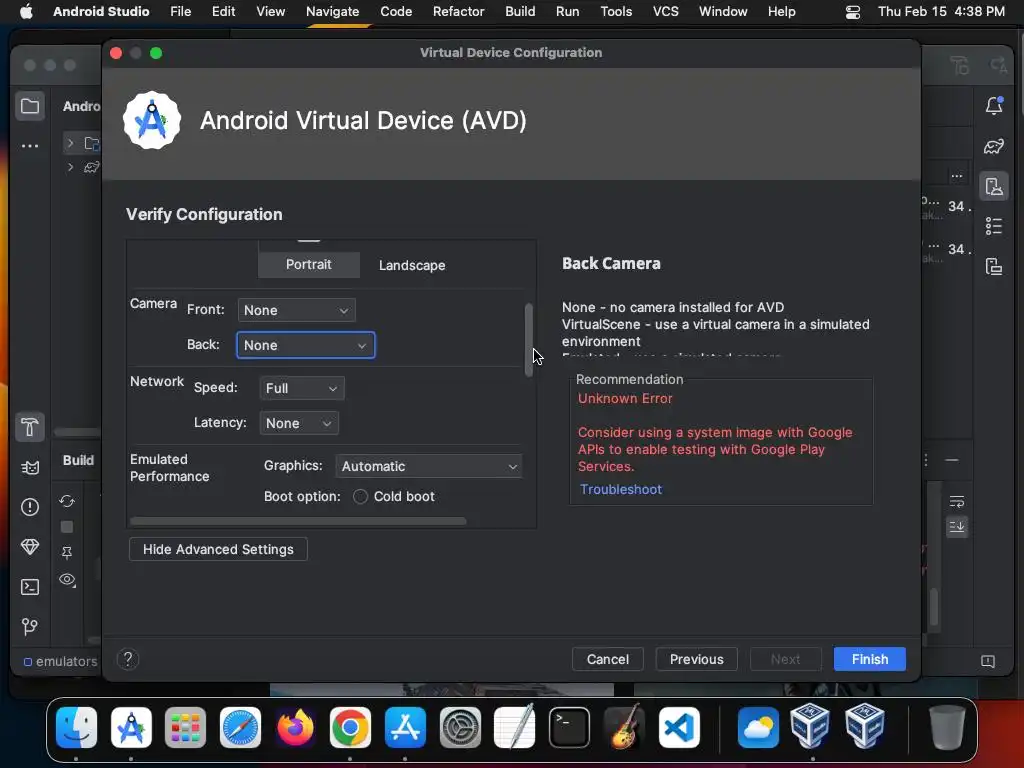Click the Build panel options vertical dots
The height and width of the screenshot is (768, 1024).
pyautogui.click(x=925, y=460)
